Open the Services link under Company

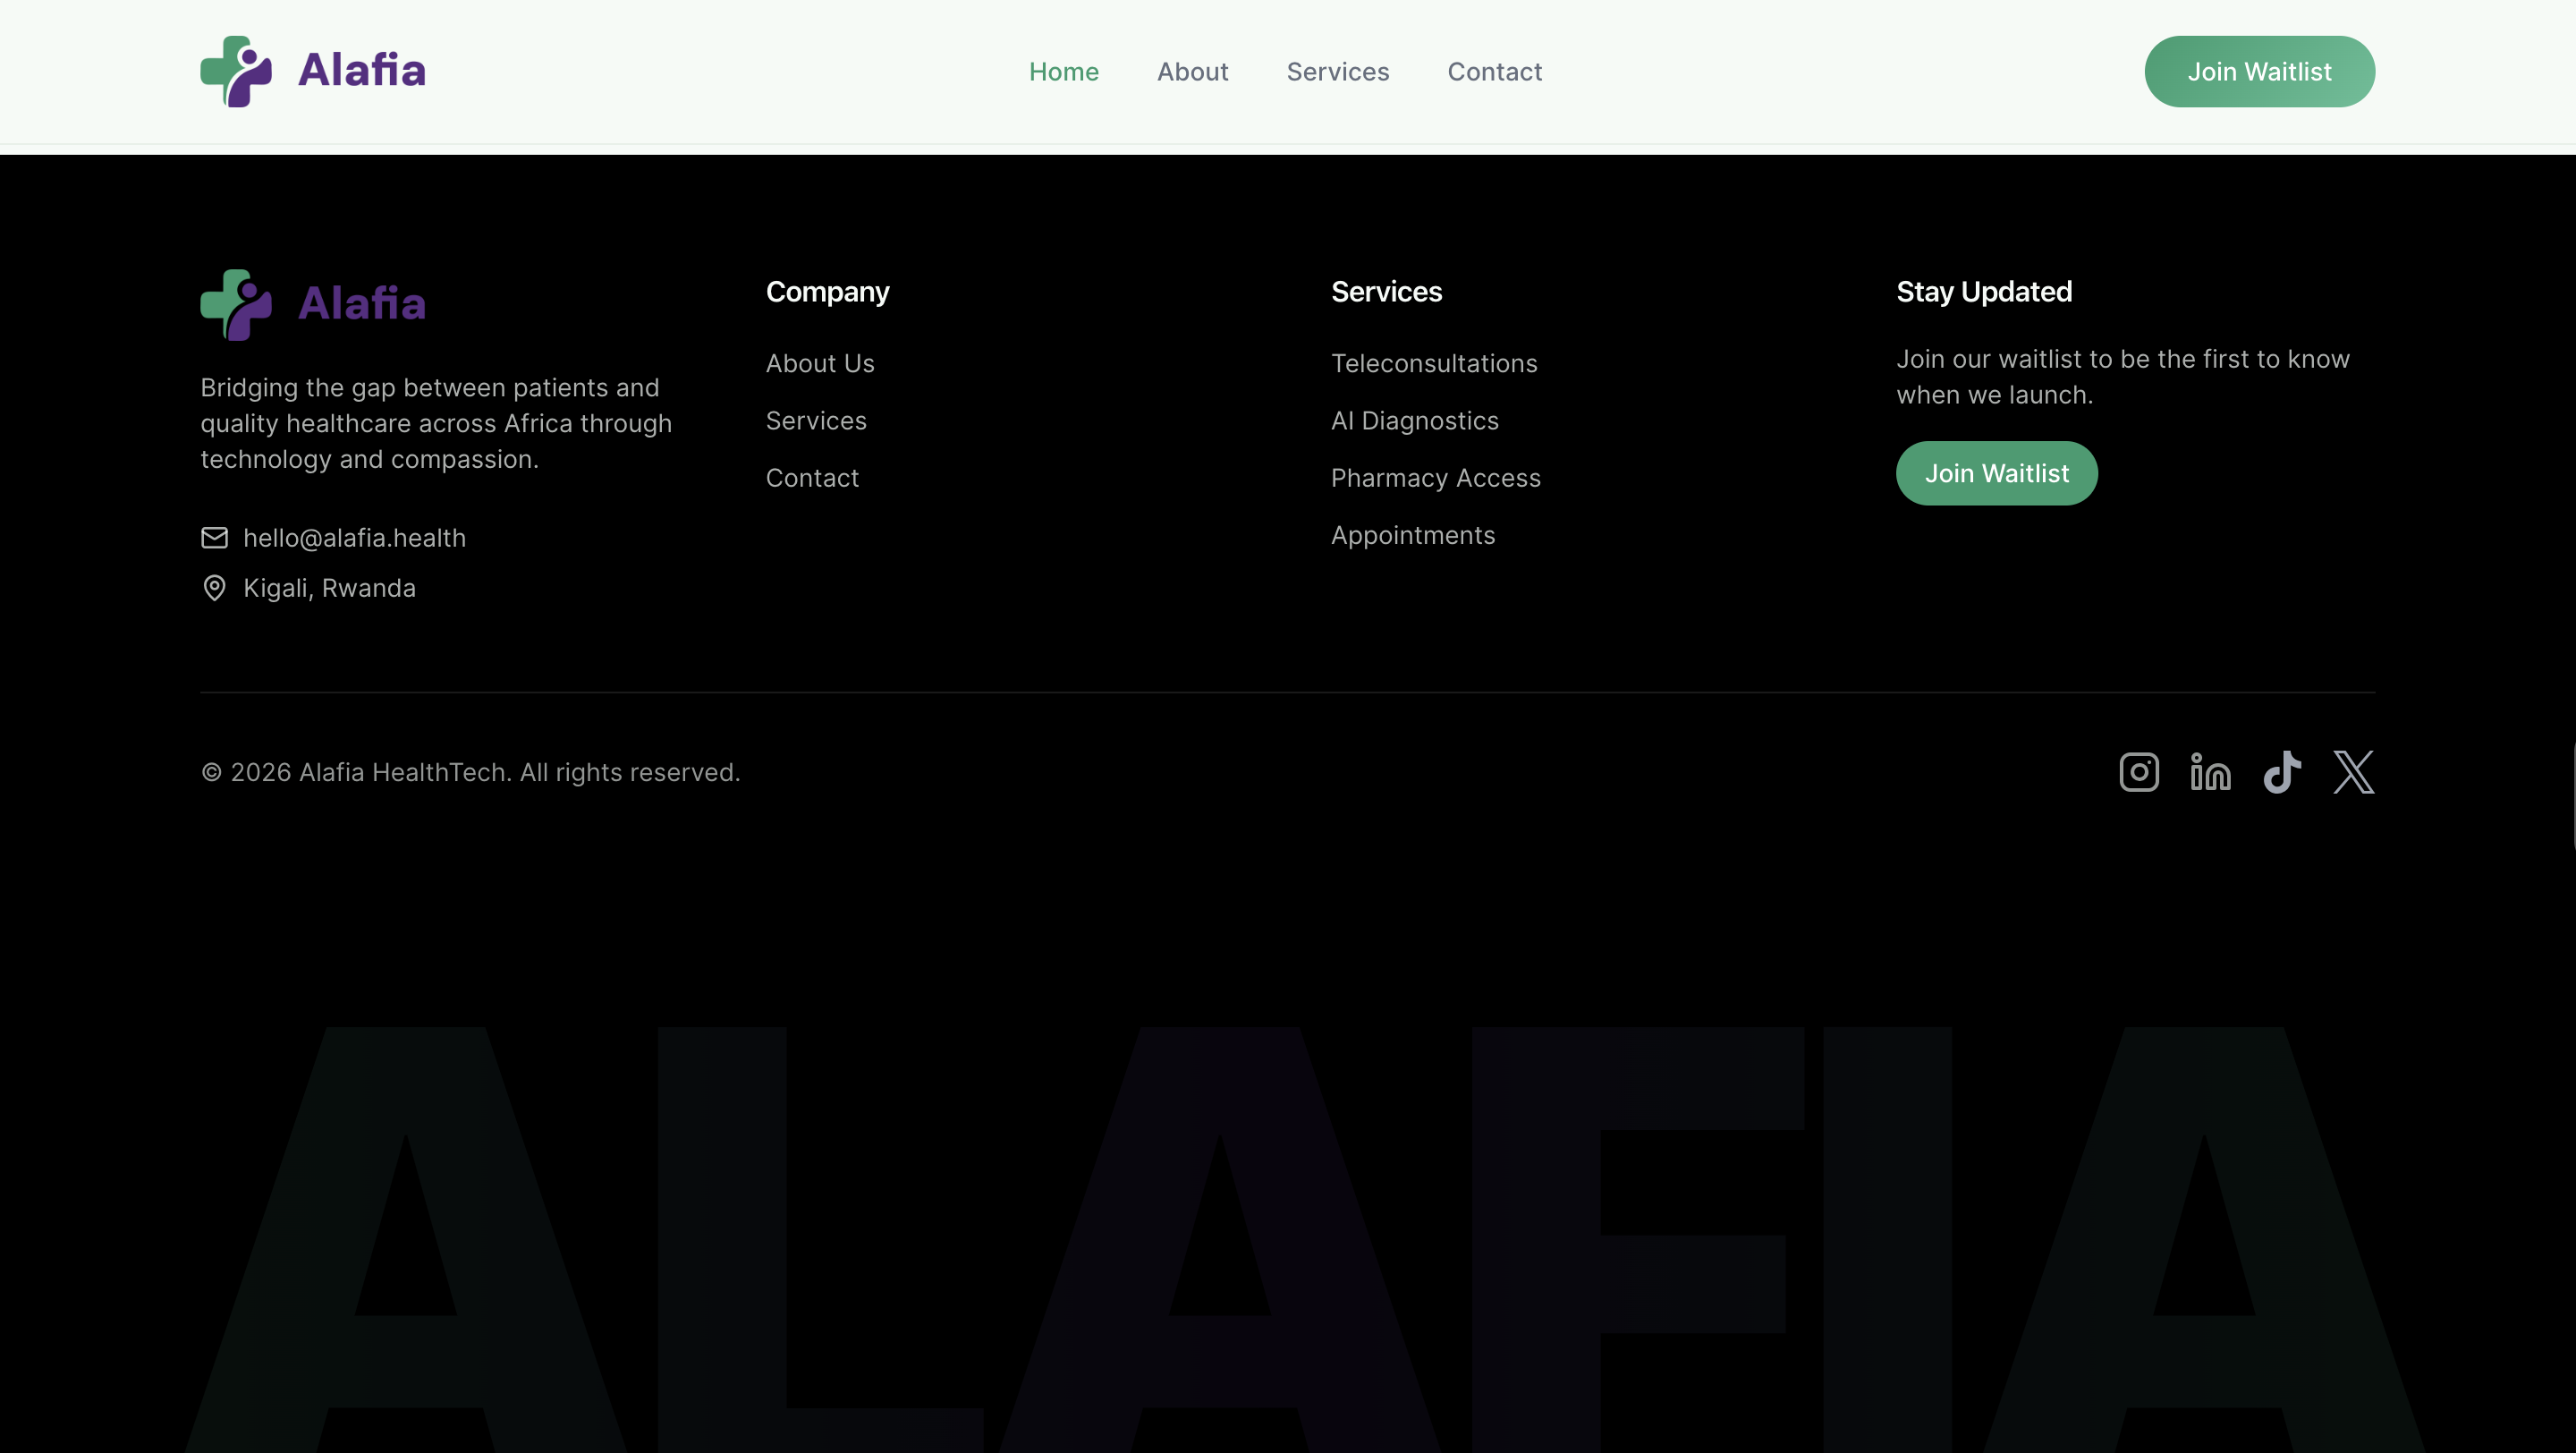[x=816, y=421]
